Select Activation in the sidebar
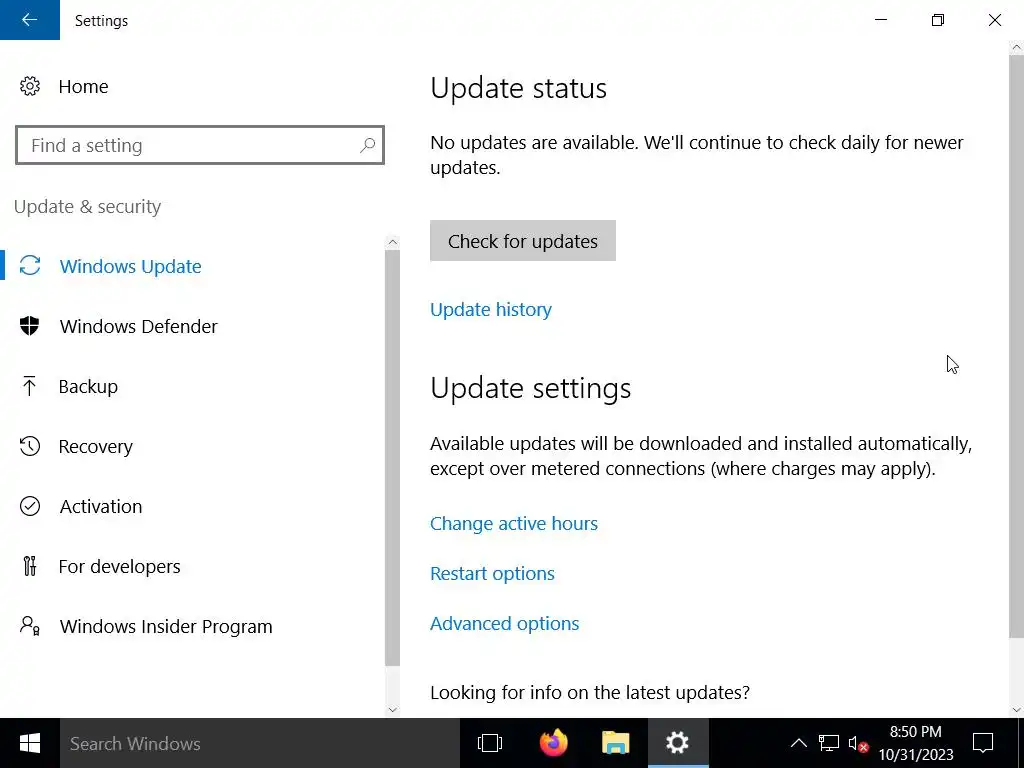The height and width of the screenshot is (768, 1024). pos(101,507)
